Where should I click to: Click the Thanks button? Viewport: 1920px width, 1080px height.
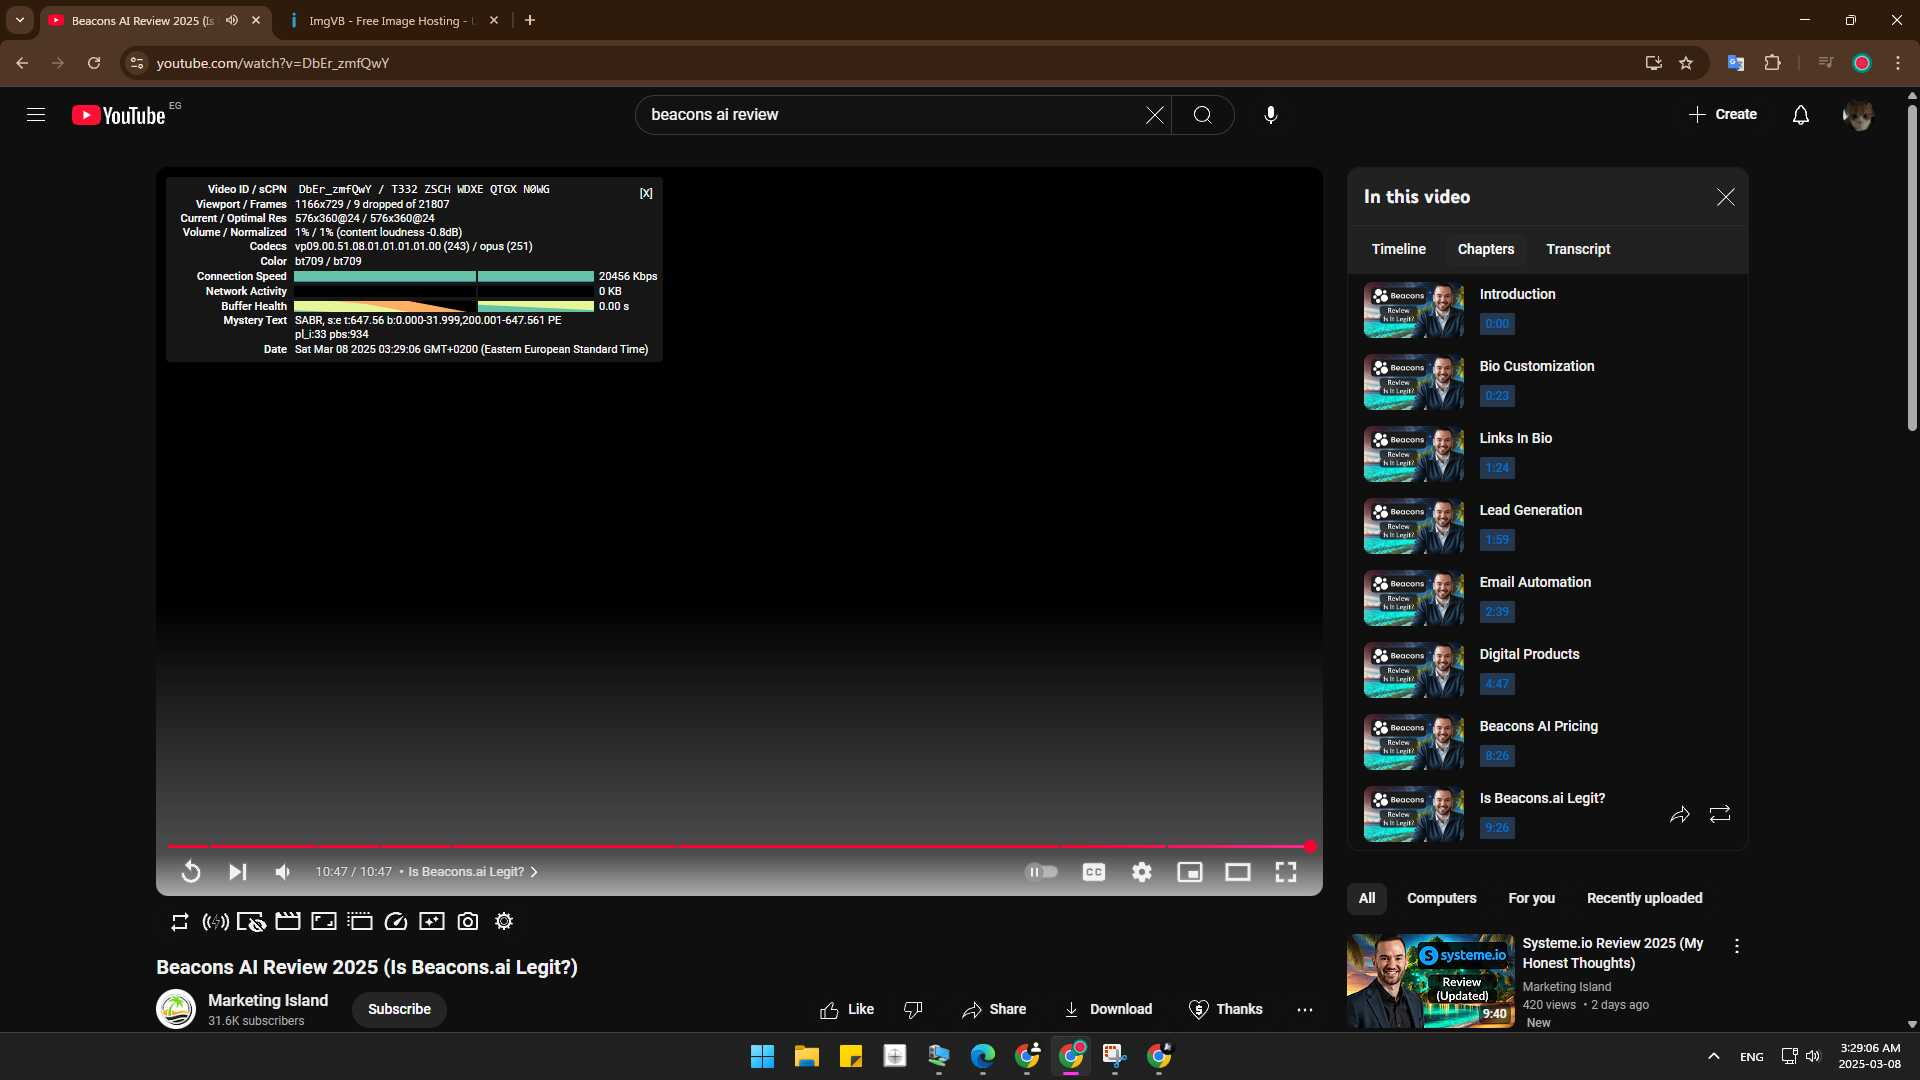click(x=1225, y=1009)
